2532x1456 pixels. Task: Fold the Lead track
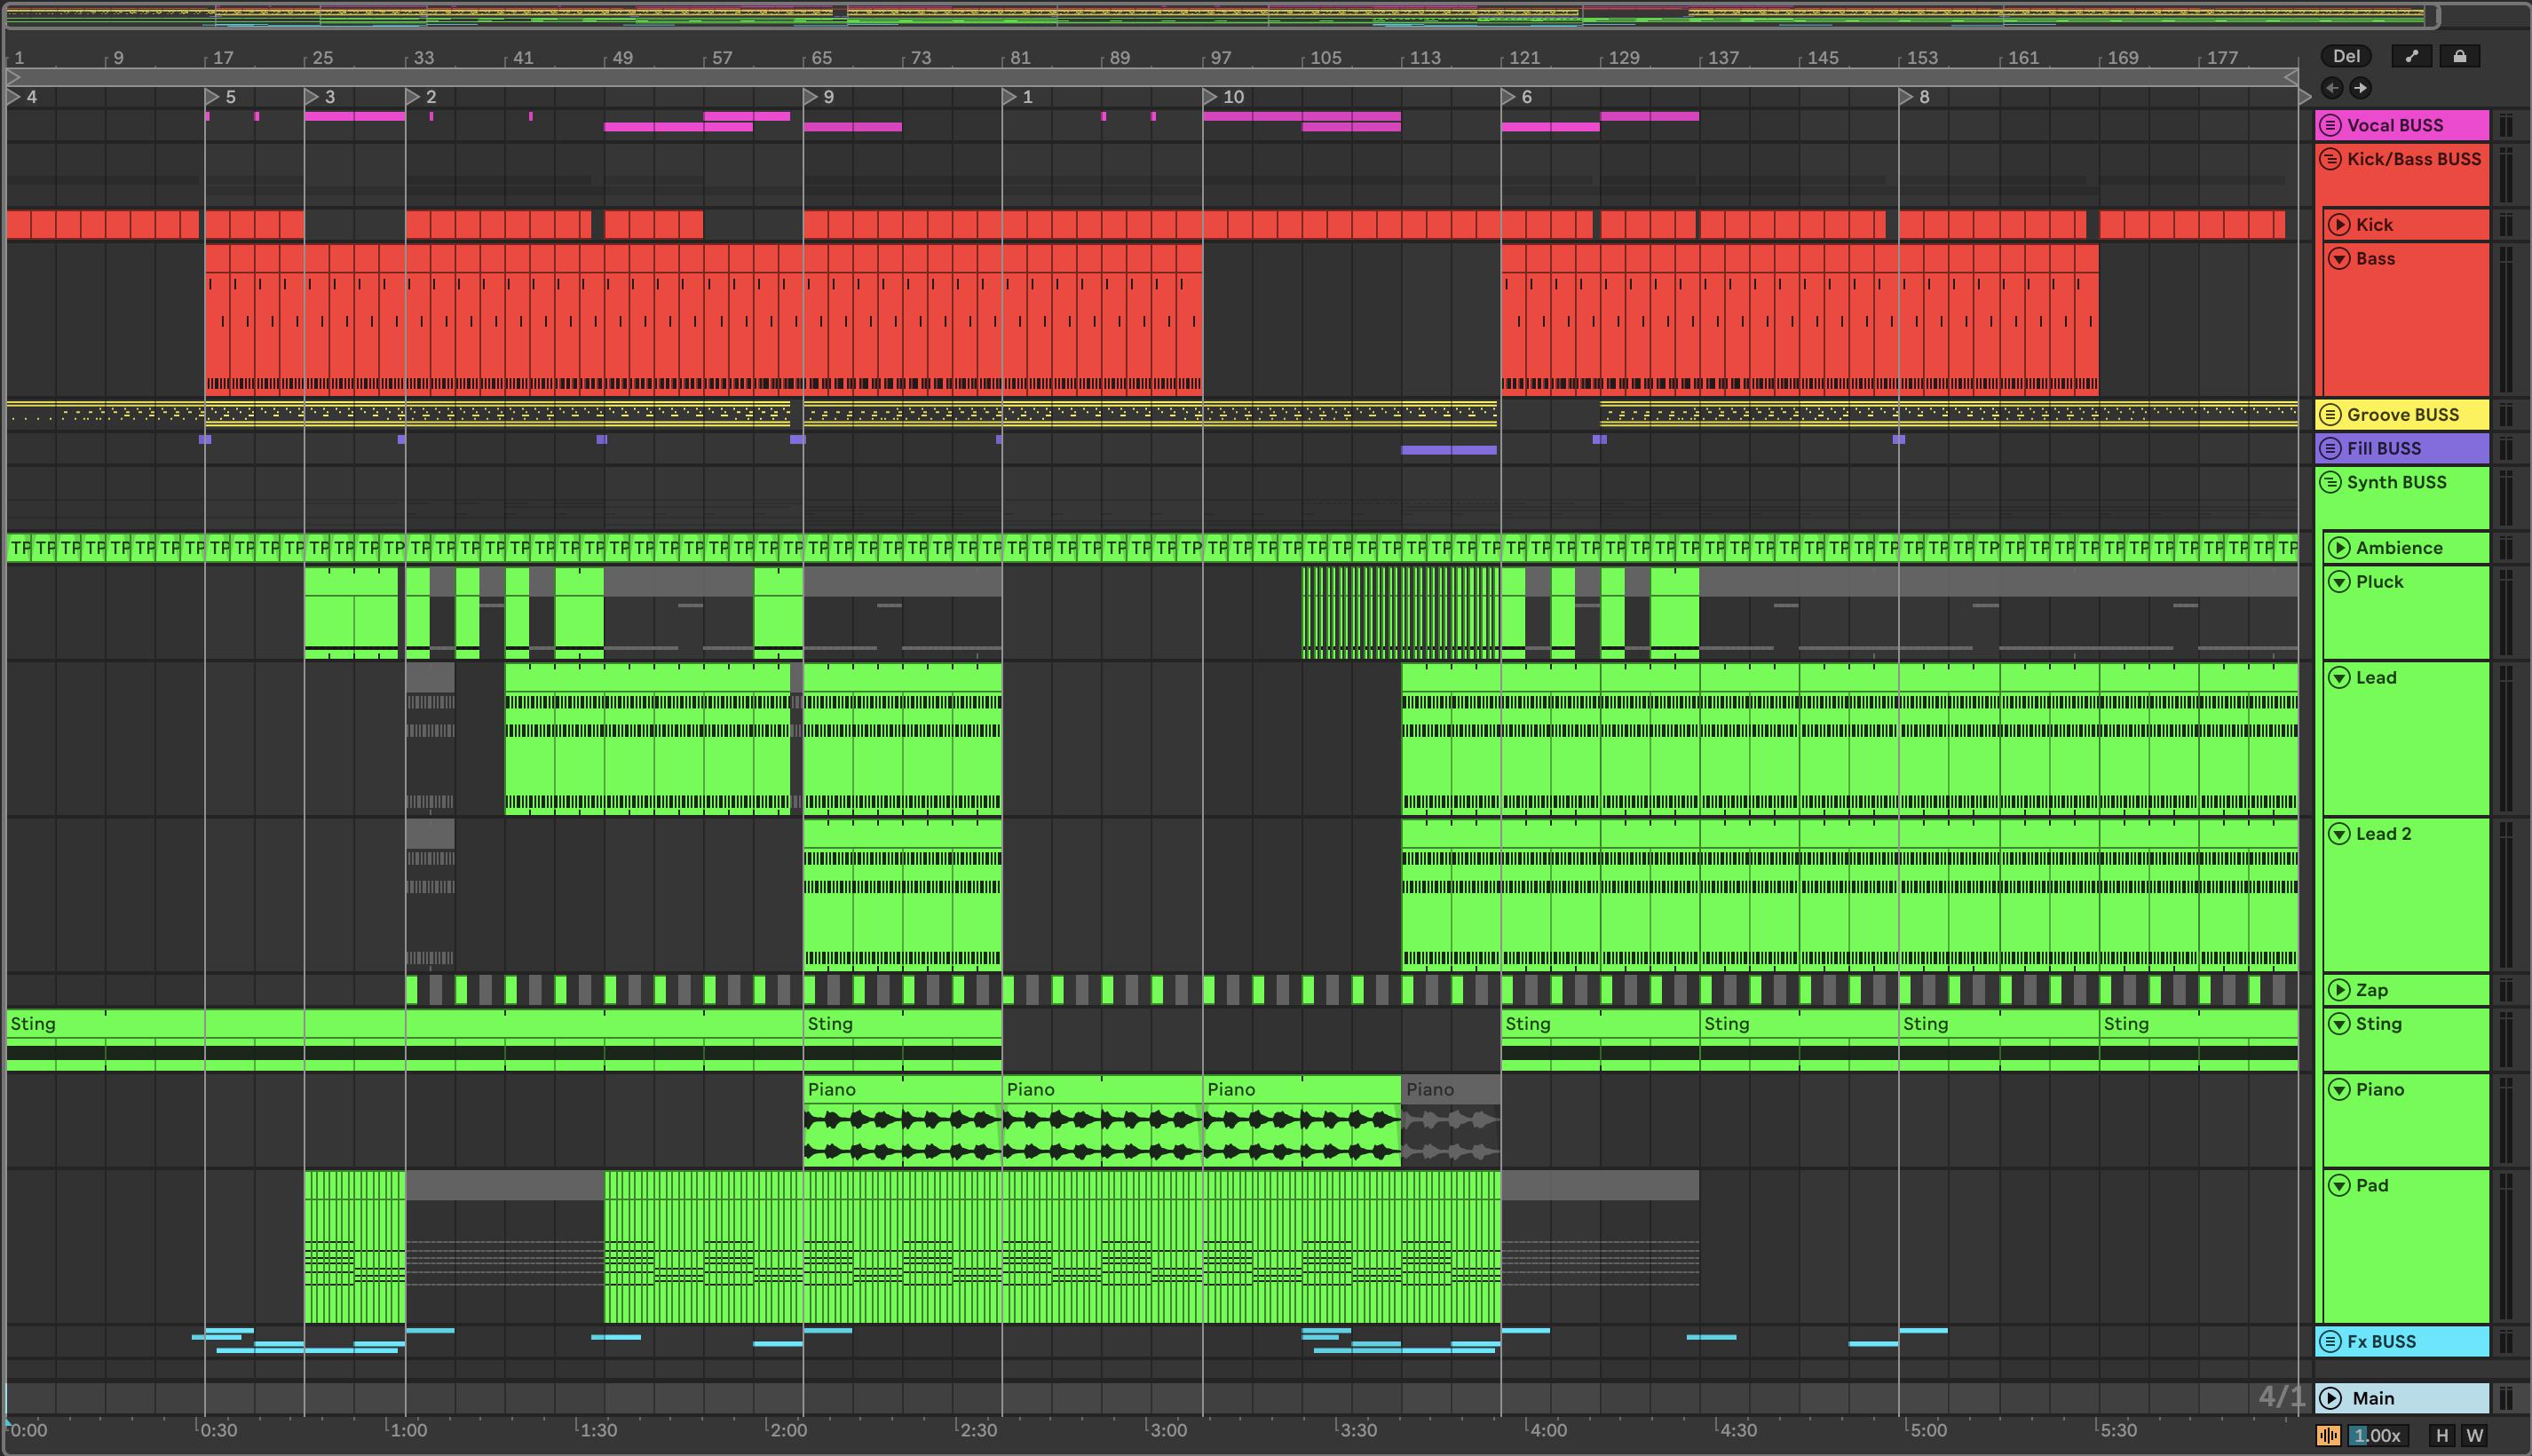[x=2339, y=678]
